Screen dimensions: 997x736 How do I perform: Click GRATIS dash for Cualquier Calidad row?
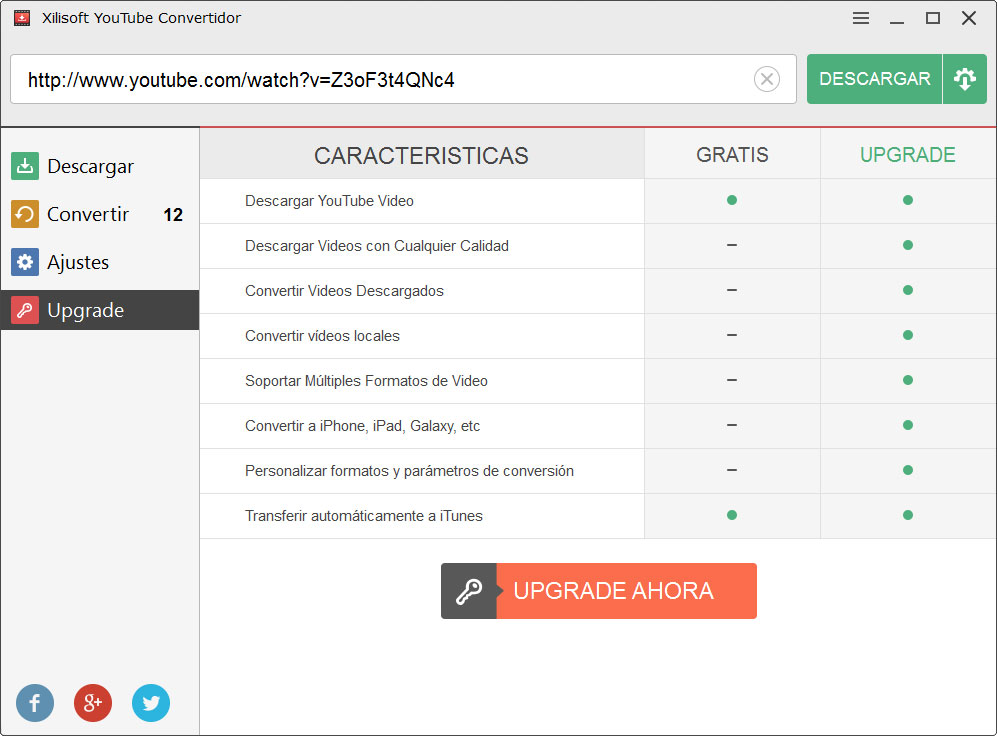[x=732, y=245]
